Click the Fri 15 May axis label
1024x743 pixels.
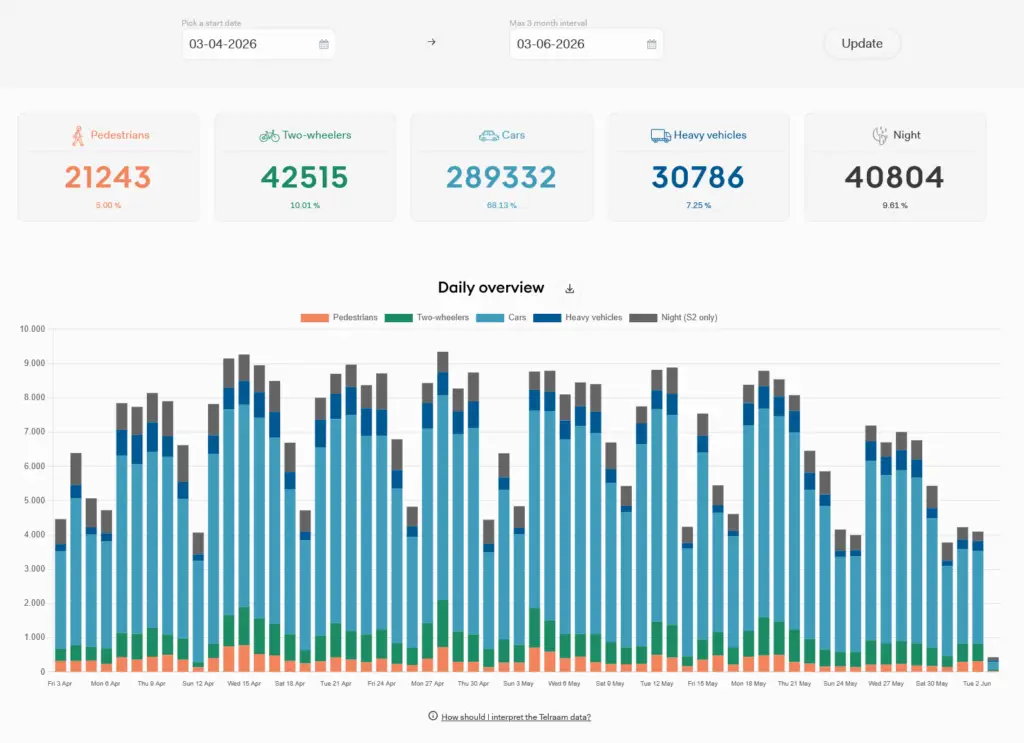[702, 684]
